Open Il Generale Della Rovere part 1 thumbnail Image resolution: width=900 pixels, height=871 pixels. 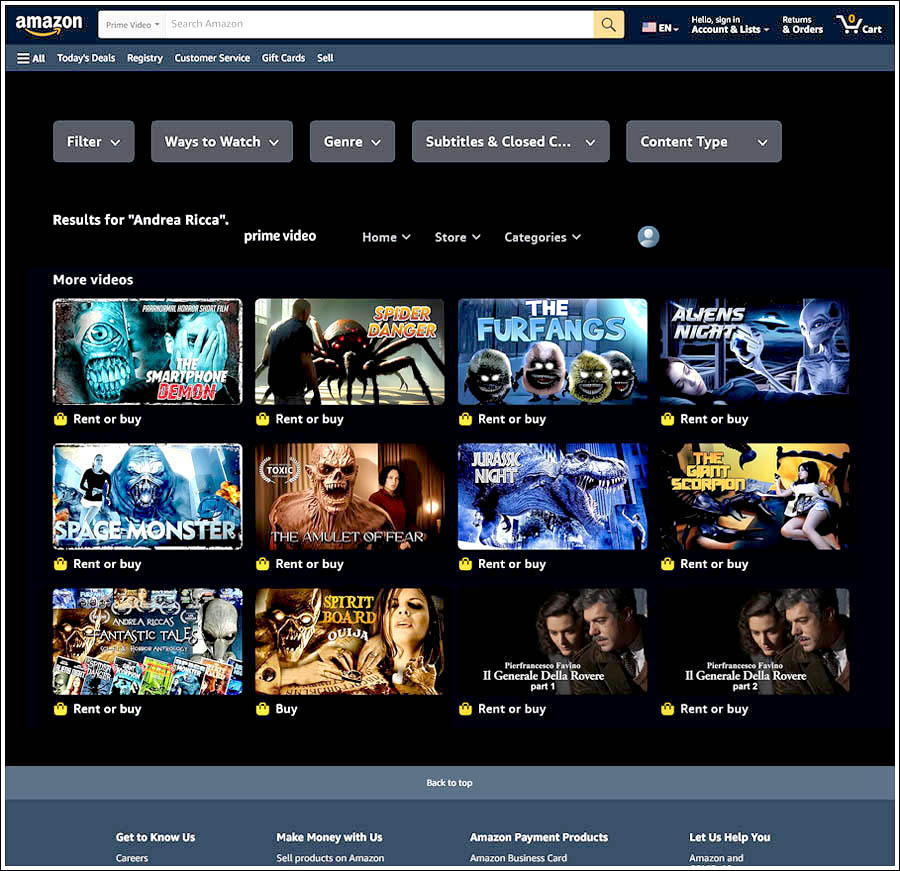coord(552,641)
